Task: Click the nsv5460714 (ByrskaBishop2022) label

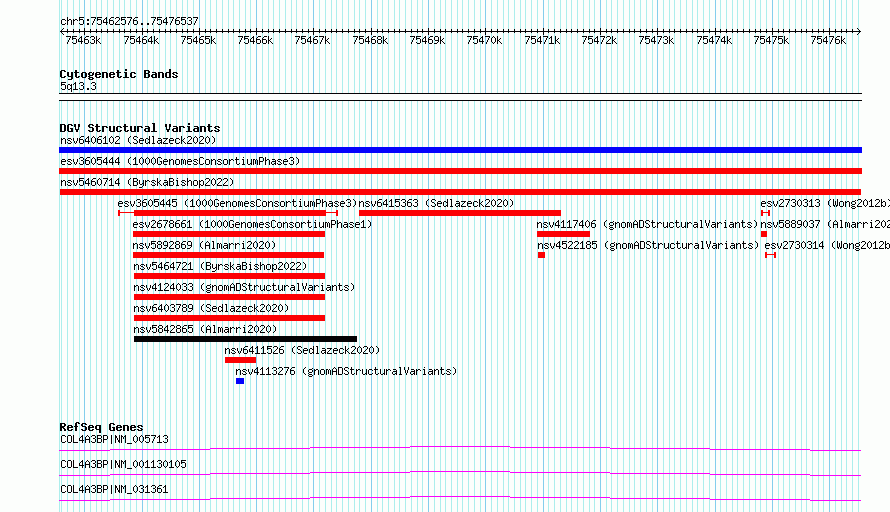Action: coord(147,182)
